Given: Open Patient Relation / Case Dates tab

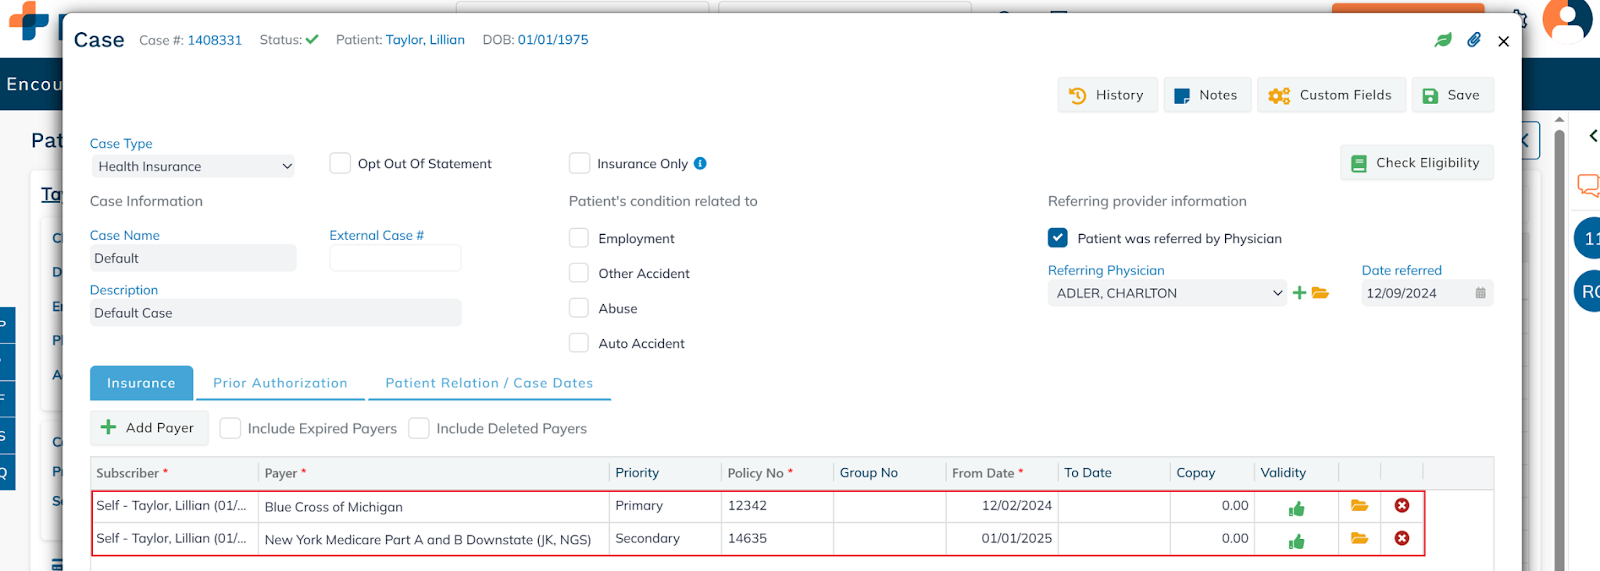Looking at the screenshot, I should (x=489, y=383).
